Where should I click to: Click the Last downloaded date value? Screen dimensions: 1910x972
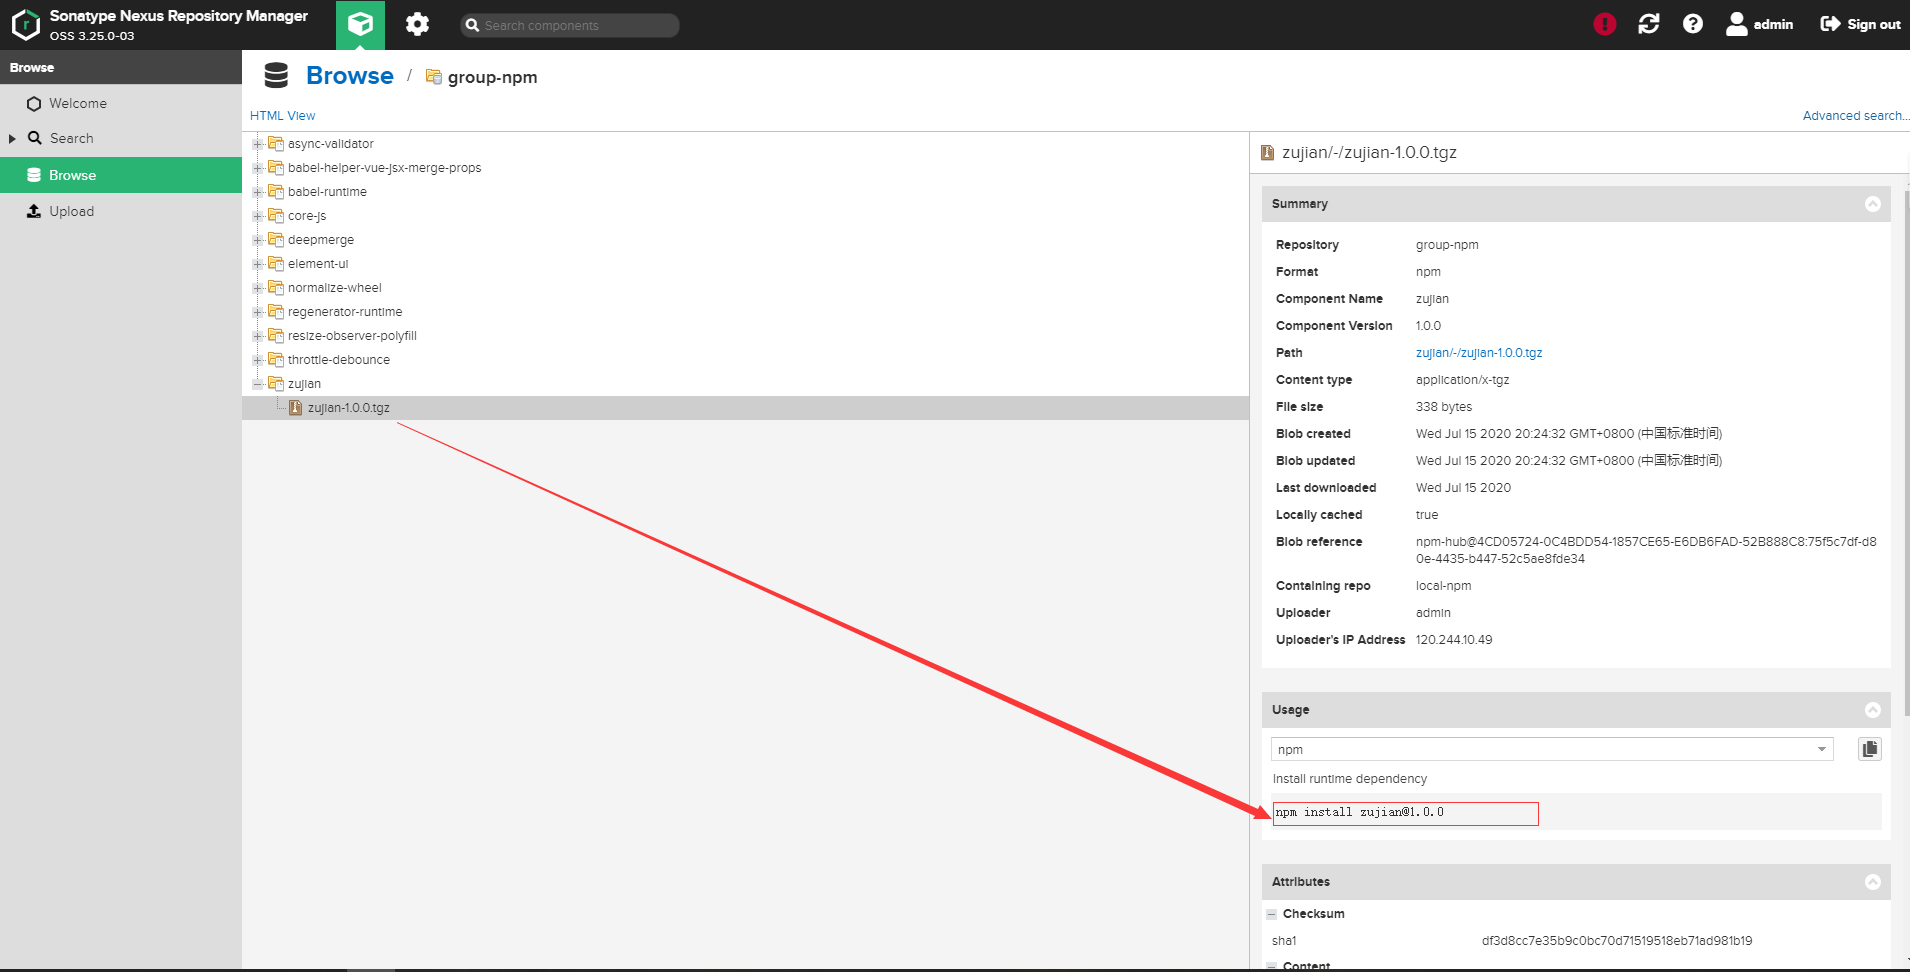[1463, 488]
